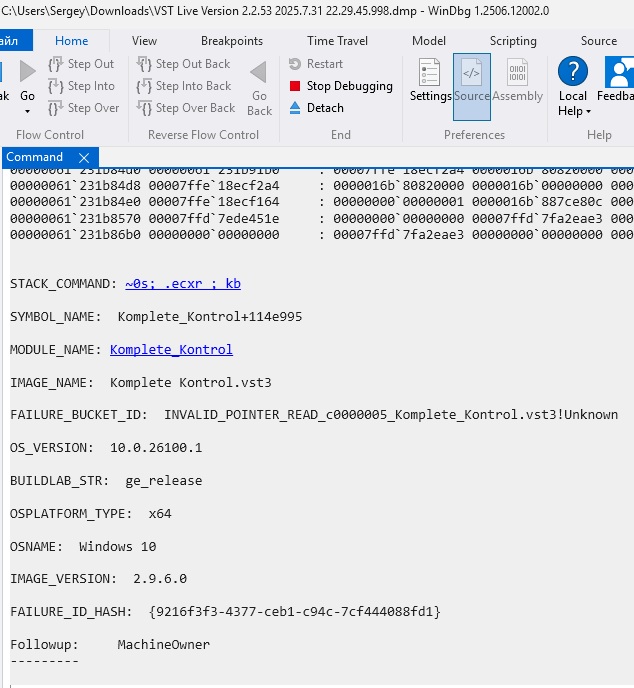Click IMAGE_VERSION value 2.9.6.0
The width and height of the screenshot is (634, 688).
click(x=160, y=579)
